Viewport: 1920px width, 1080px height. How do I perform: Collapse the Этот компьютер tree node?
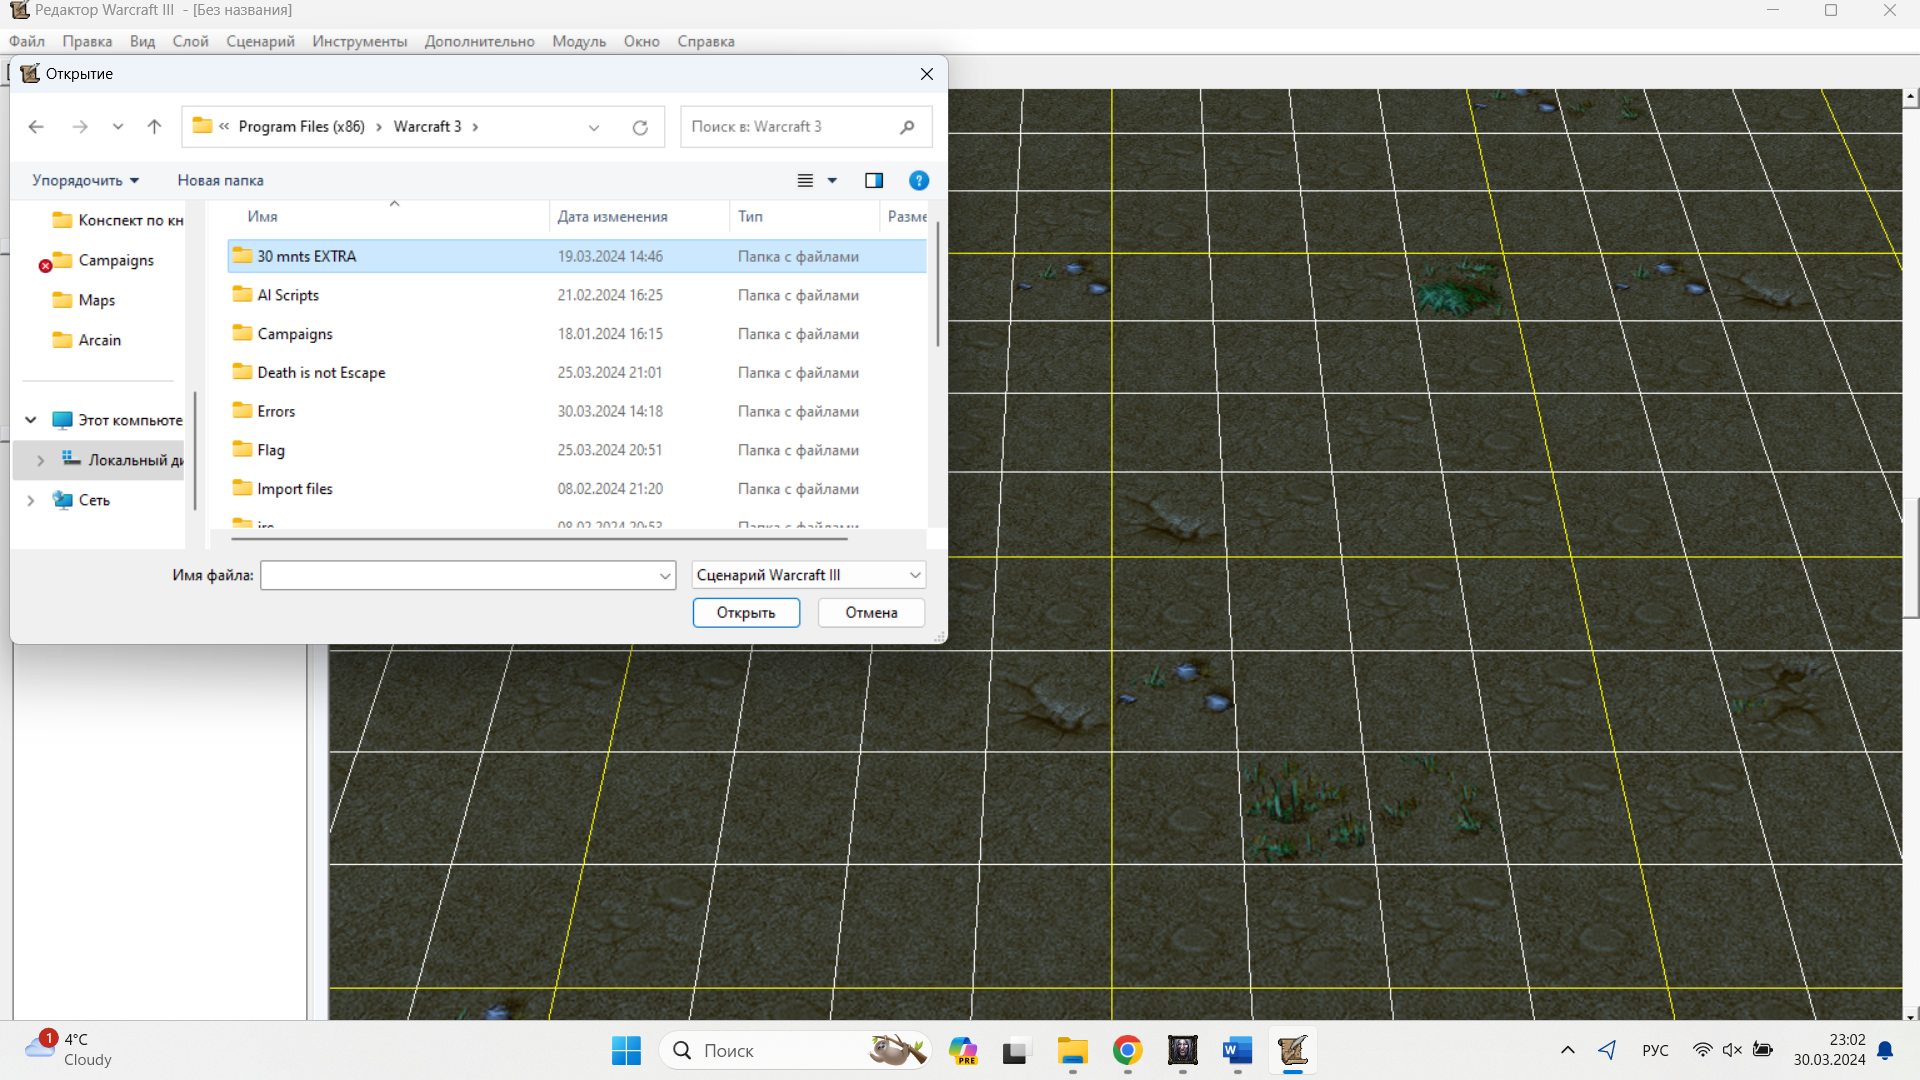point(31,420)
